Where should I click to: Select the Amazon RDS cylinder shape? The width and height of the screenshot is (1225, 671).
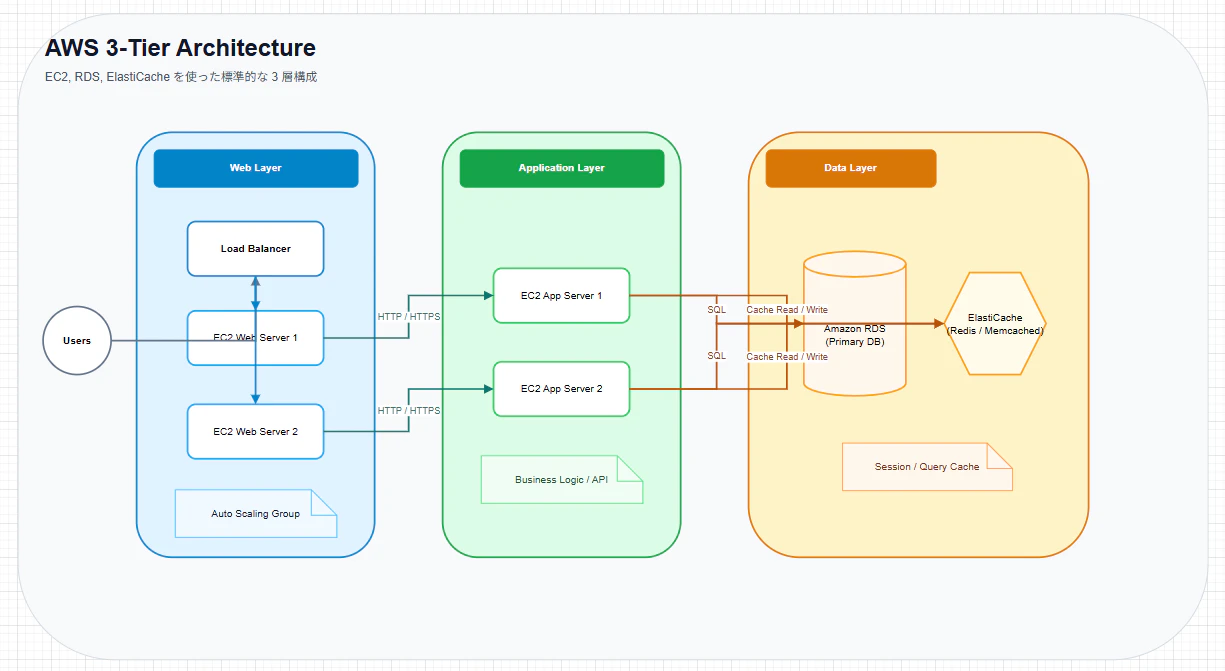point(855,323)
